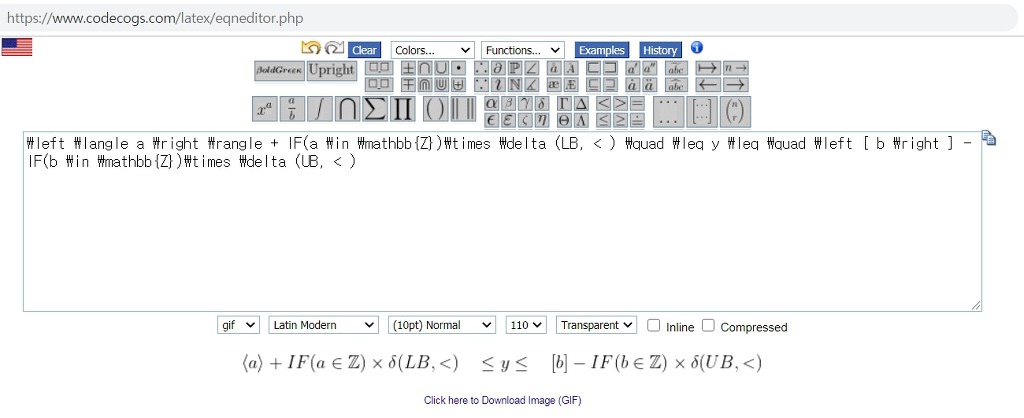Screen dimensions: 1024x418
Task: Insert the integral symbol
Action: (x=319, y=110)
